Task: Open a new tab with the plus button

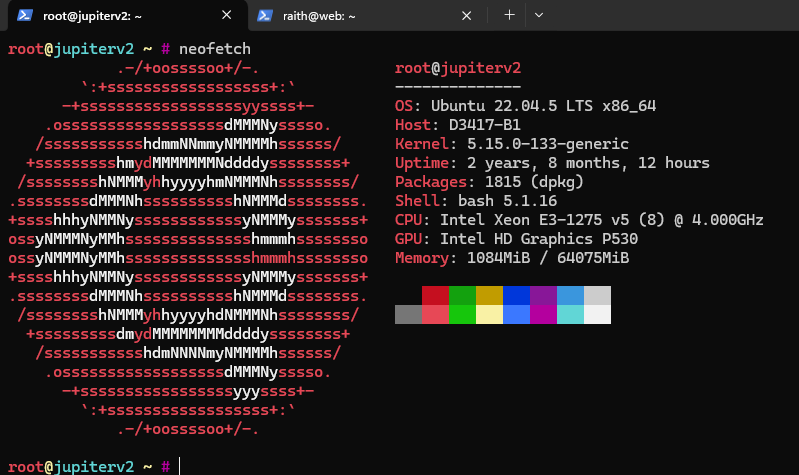Action: 509,15
